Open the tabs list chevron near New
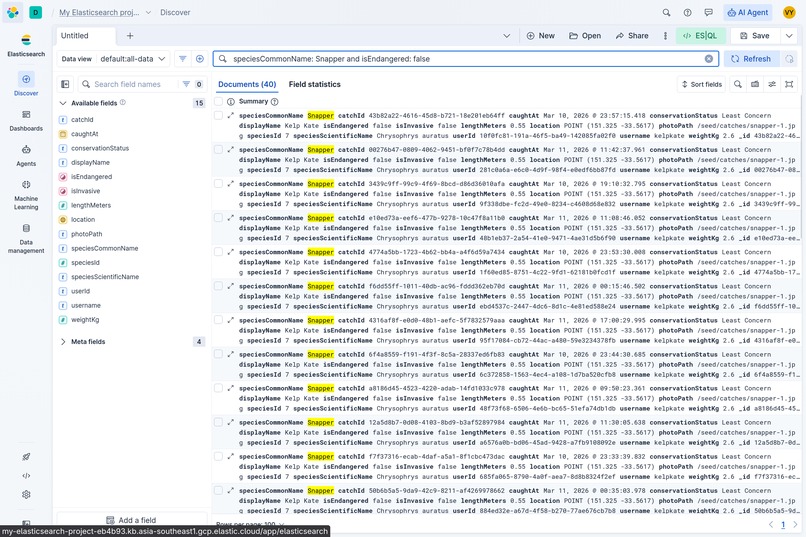The width and height of the screenshot is (806, 537). [507, 35]
